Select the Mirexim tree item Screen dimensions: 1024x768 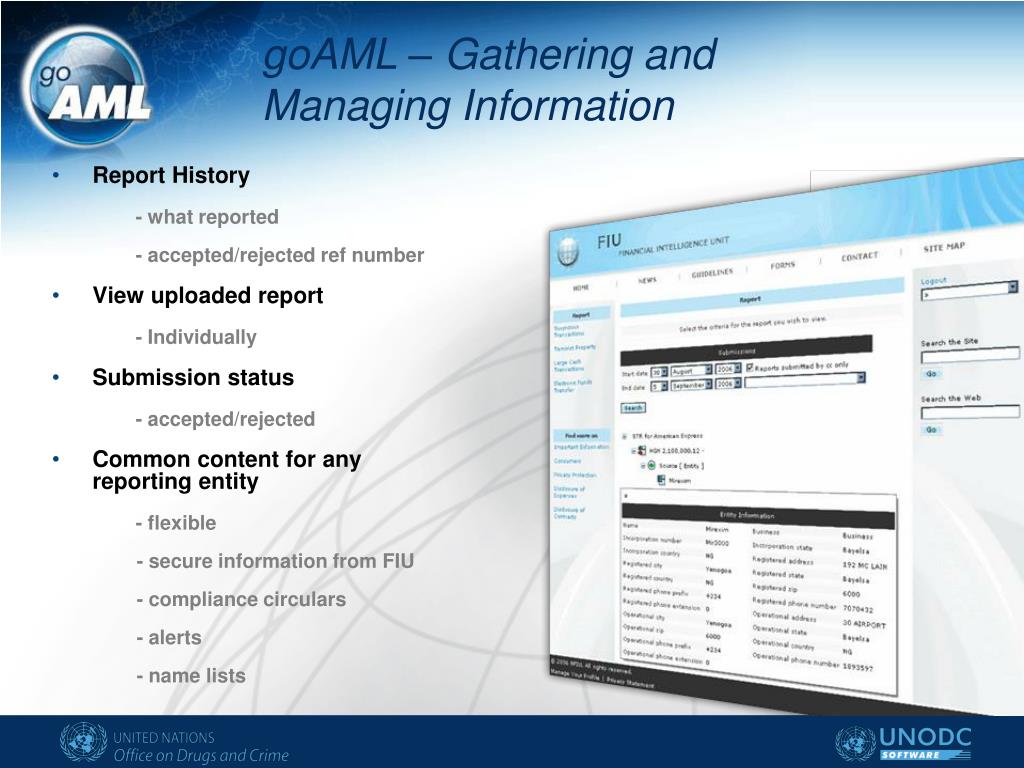pos(679,480)
